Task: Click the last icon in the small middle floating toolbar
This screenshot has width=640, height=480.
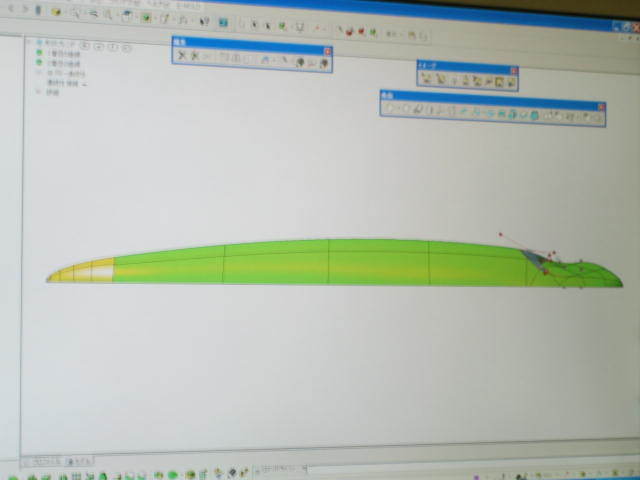Action: click(511, 83)
